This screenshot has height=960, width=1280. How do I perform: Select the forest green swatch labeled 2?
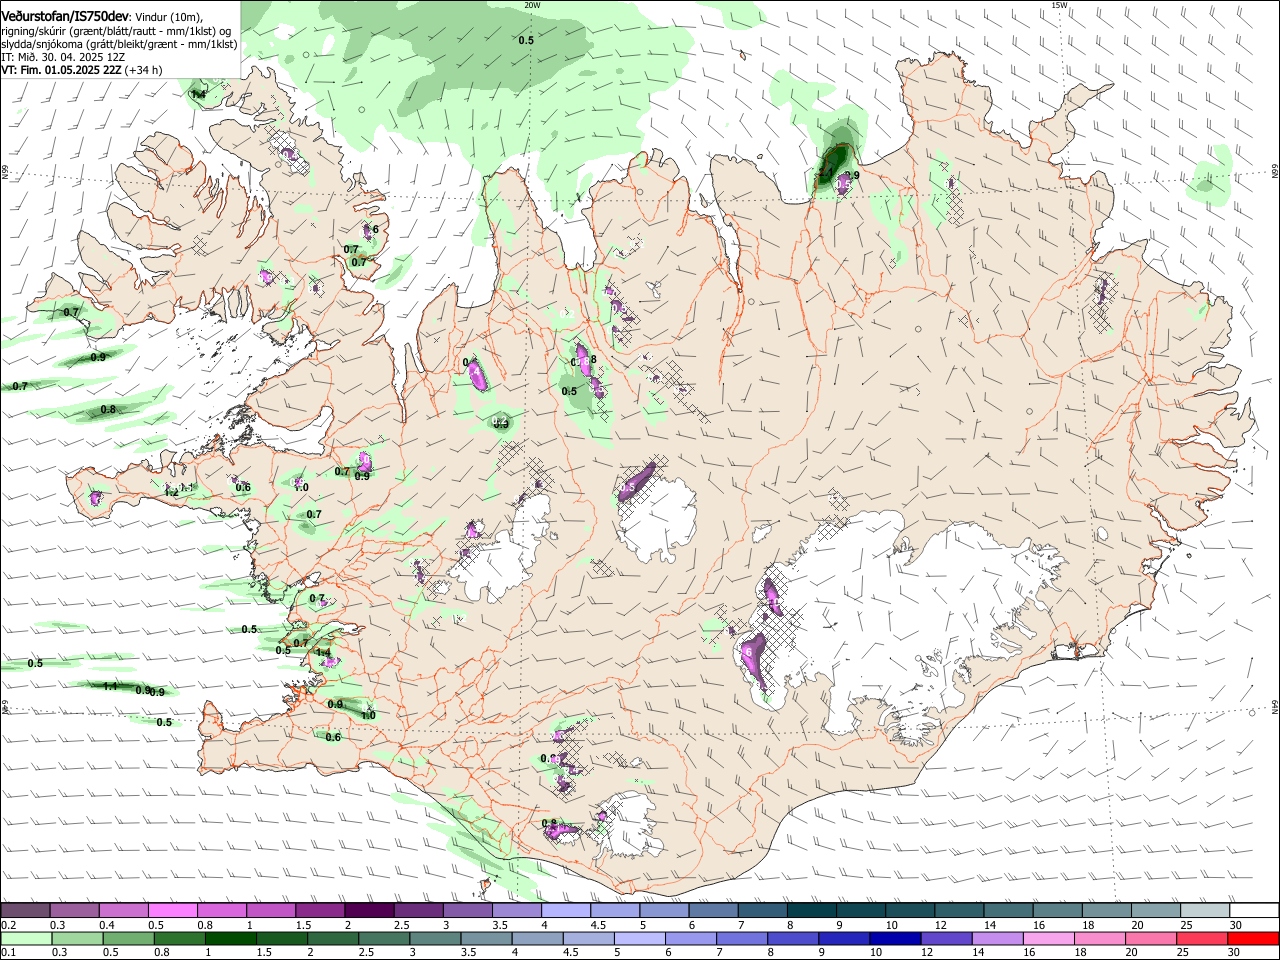tap(332, 939)
